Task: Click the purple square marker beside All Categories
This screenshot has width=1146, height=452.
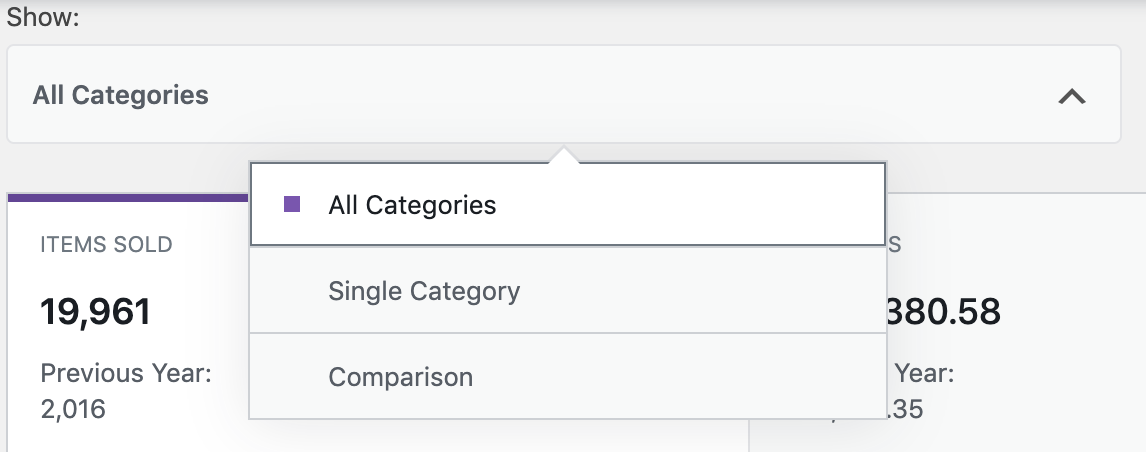Action: coord(292,205)
